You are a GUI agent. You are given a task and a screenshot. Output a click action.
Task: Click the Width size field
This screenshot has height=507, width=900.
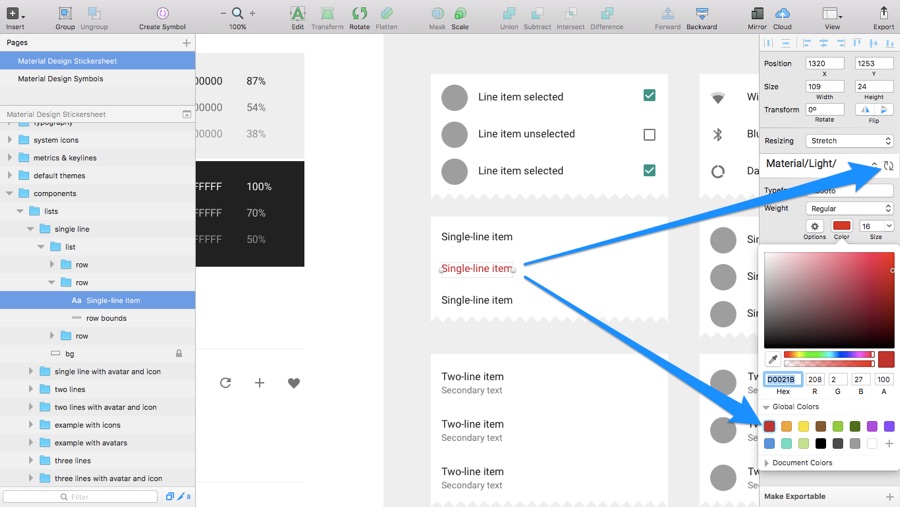pyautogui.click(x=824, y=87)
